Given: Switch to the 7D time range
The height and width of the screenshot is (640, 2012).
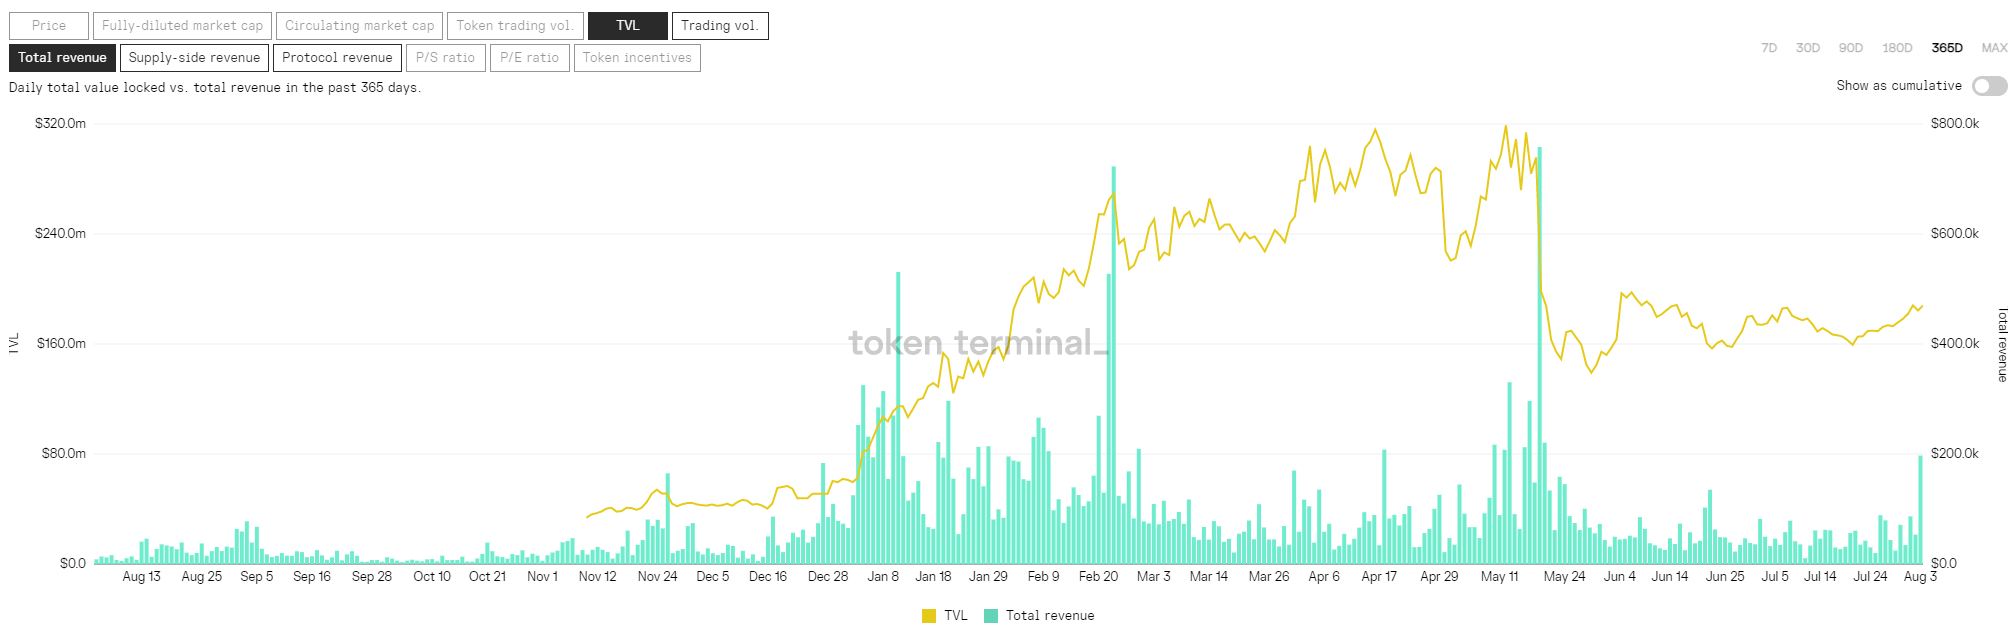Looking at the screenshot, I should pyautogui.click(x=1769, y=48).
